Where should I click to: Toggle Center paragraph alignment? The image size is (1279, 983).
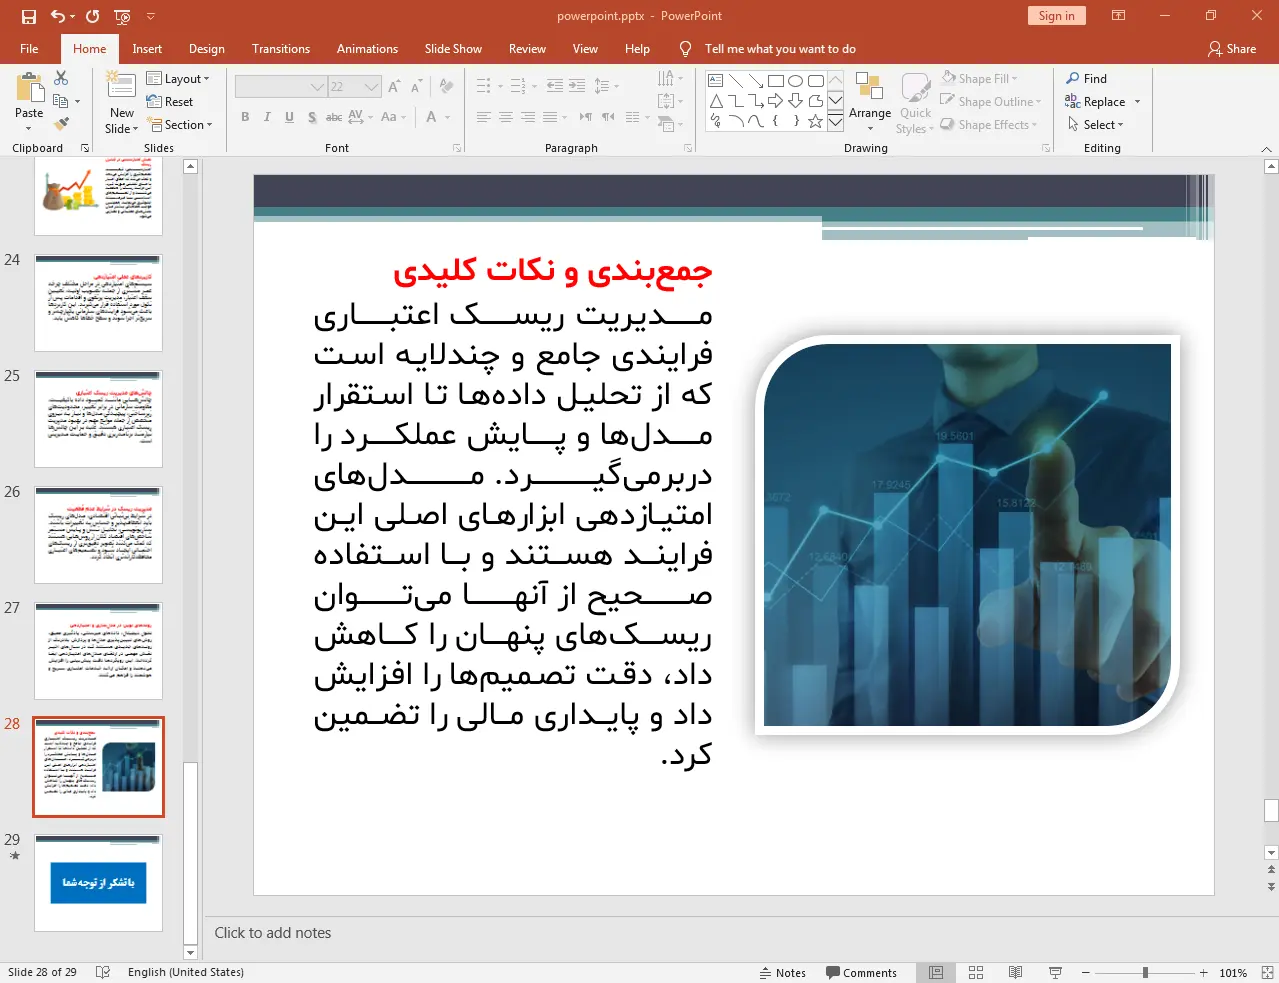coord(505,117)
